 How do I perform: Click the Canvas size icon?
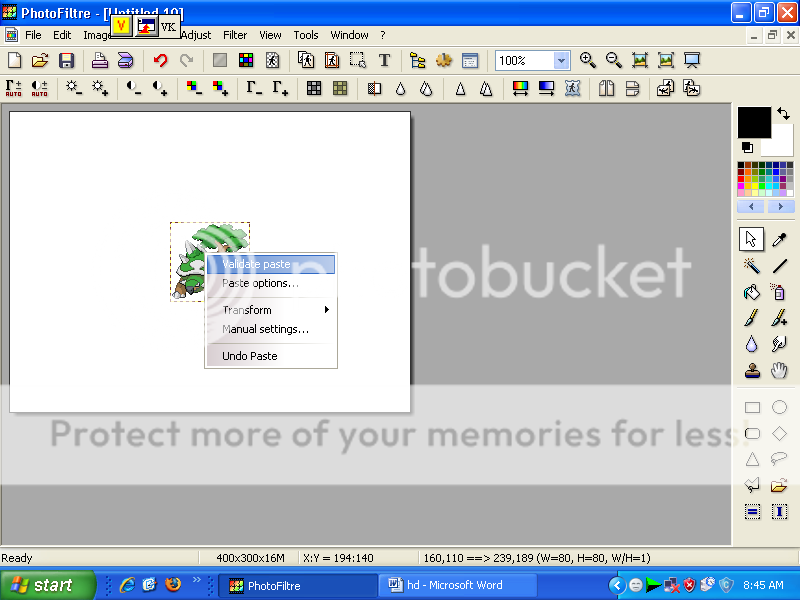[332, 60]
